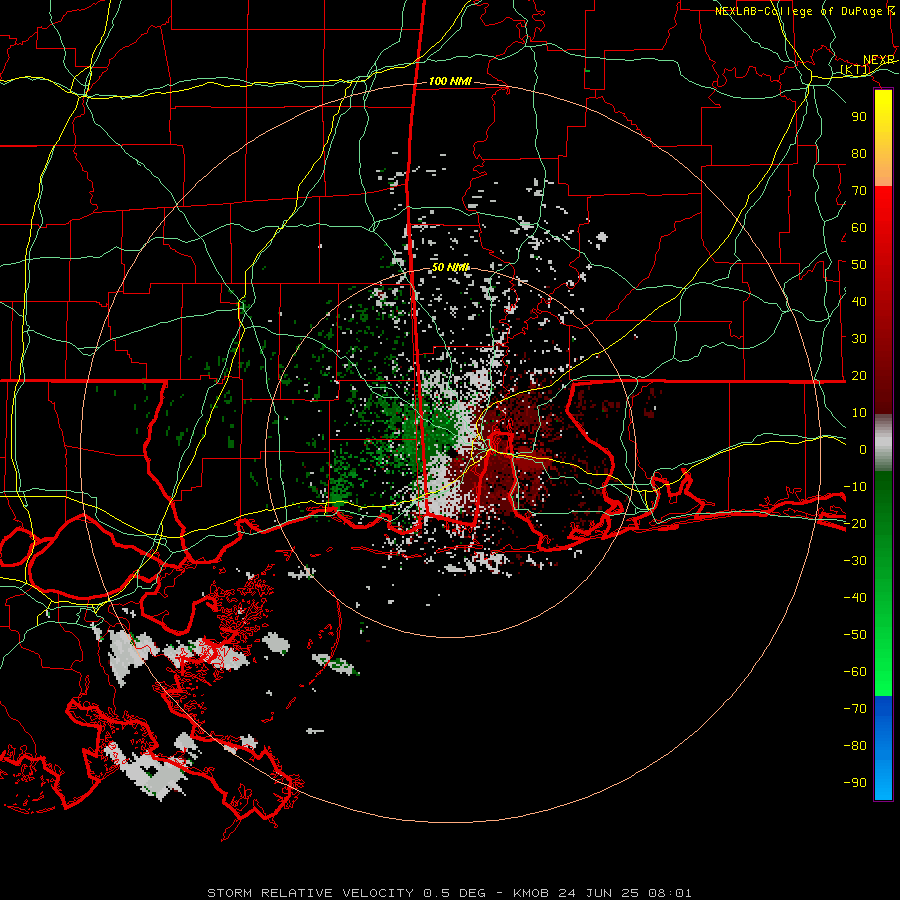Select the 40 value on the velocity scale
Screen dimensions: 900x900
[x=859, y=301]
